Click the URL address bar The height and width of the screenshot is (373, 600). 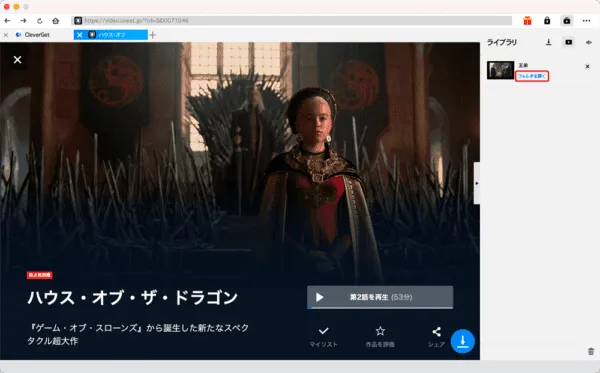292,21
